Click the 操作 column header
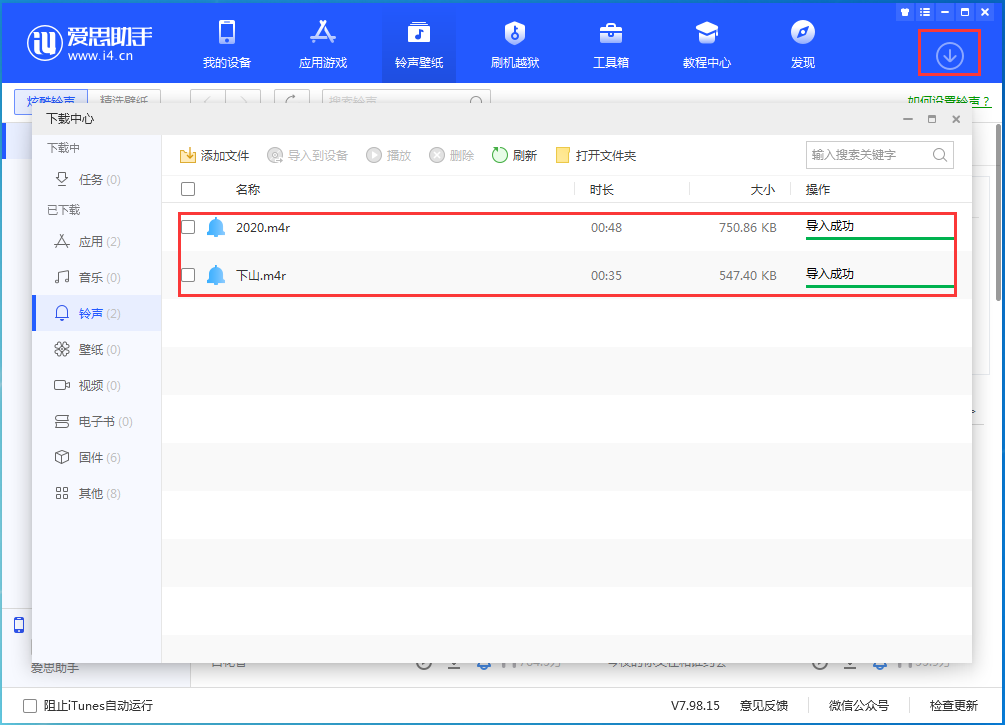This screenshot has height=725, width=1005. [x=818, y=190]
